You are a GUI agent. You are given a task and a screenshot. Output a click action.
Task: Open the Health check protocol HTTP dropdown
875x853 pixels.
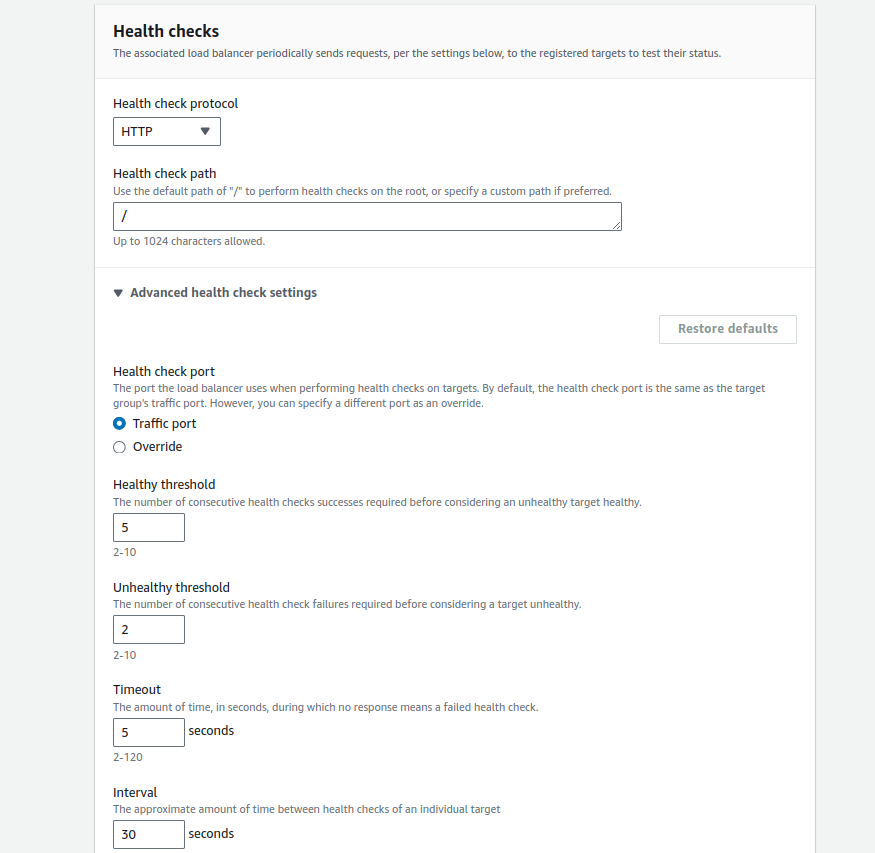click(x=166, y=131)
